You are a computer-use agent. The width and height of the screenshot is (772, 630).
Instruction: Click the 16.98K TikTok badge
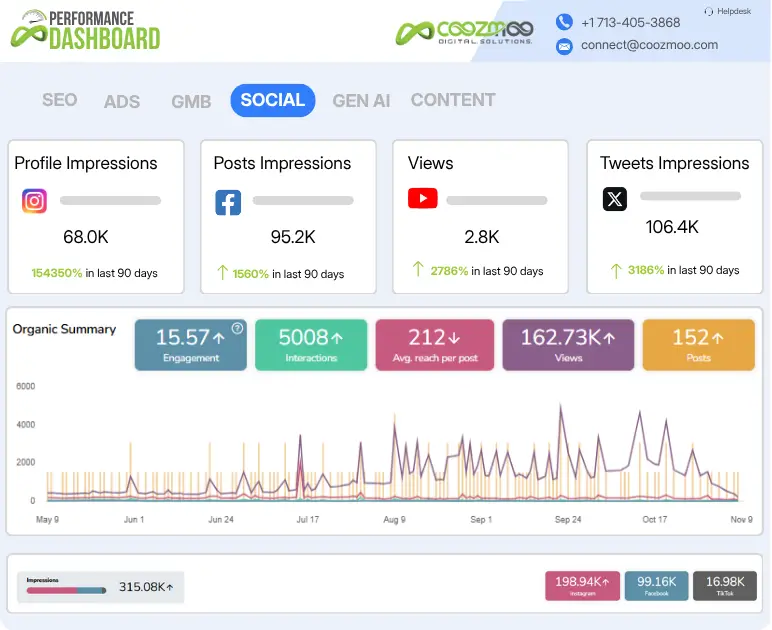click(x=725, y=586)
